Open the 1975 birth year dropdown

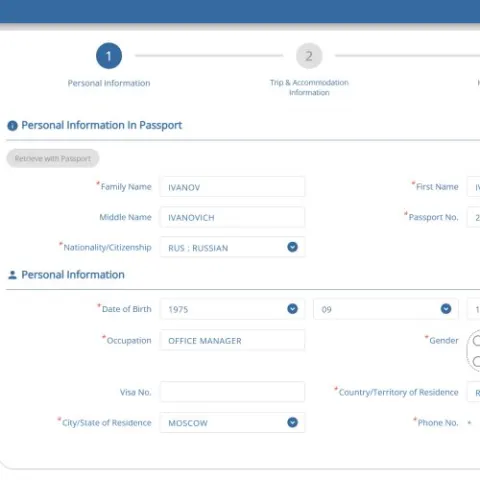click(x=232, y=309)
